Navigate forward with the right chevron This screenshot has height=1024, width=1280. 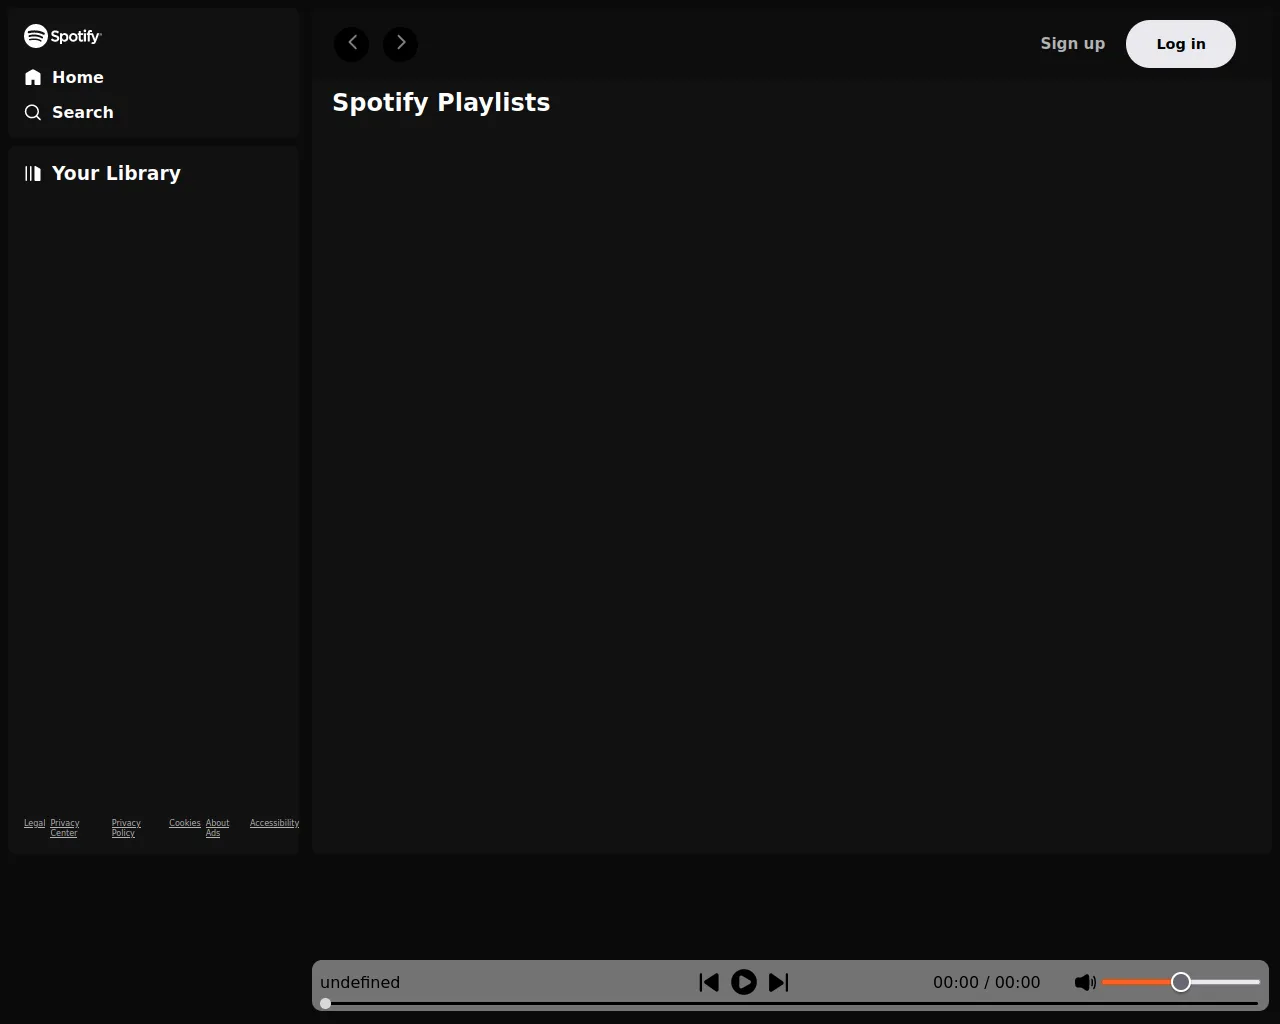pos(400,43)
